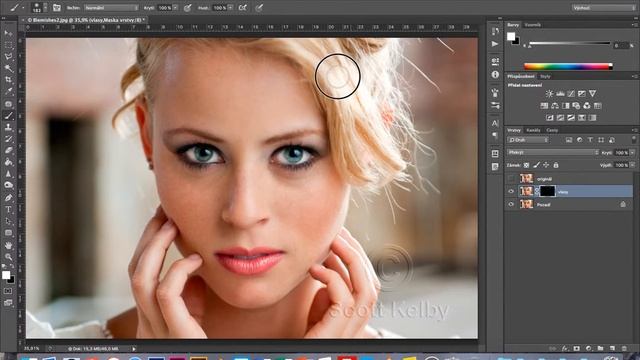Image resolution: width=640 pixels, height=360 pixels.
Task: Select the Paint Bucket tool
Action: [x=8, y=162]
